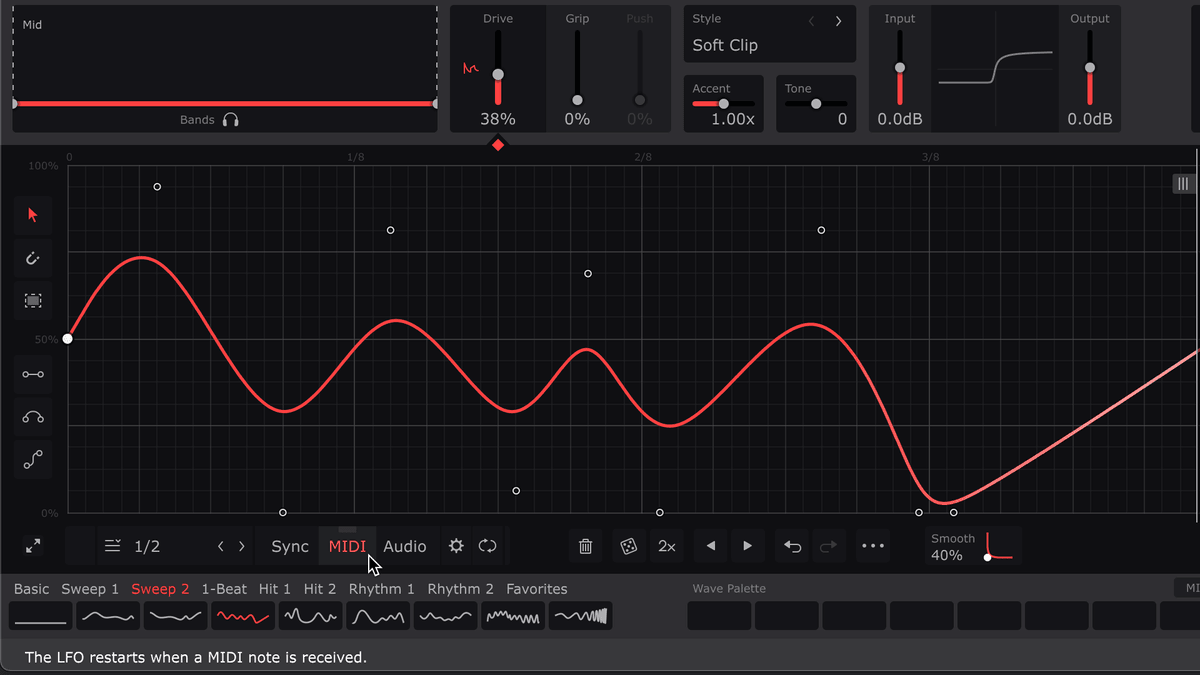Open the three-dots more options menu

point(873,546)
